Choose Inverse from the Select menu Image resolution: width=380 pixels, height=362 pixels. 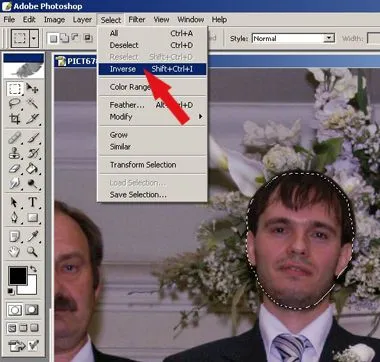coord(152,69)
